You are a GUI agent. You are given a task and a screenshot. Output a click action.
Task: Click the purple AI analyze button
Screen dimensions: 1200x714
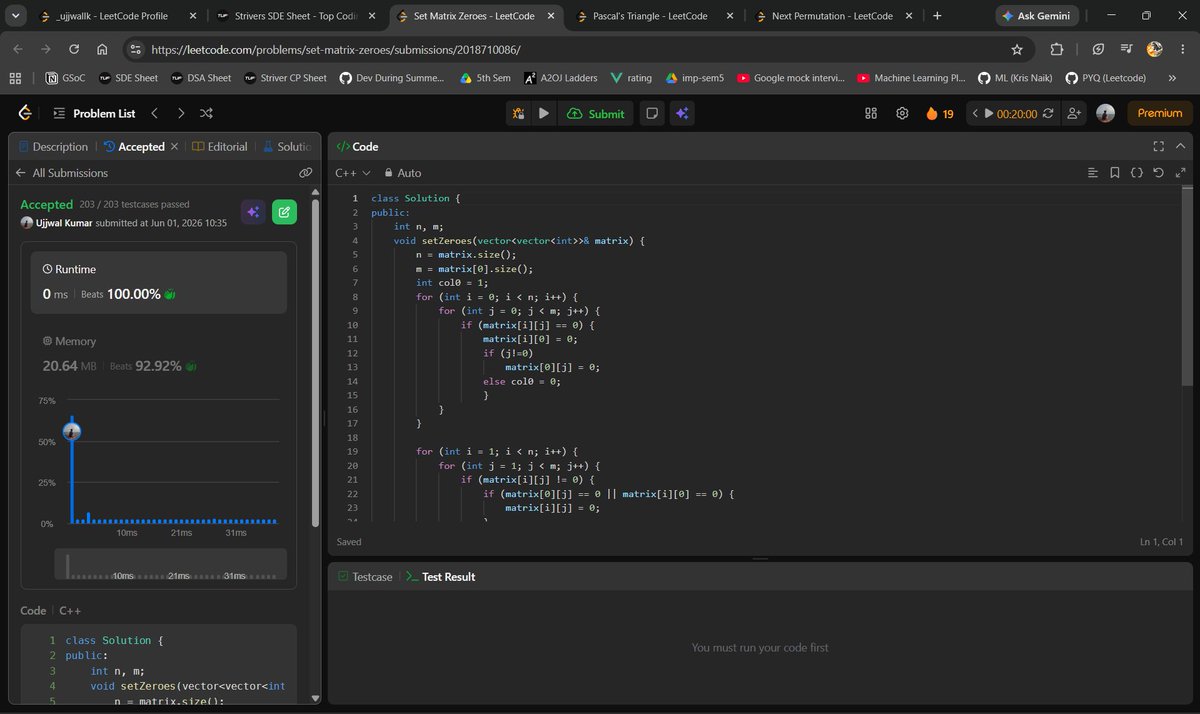coord(253,212)
